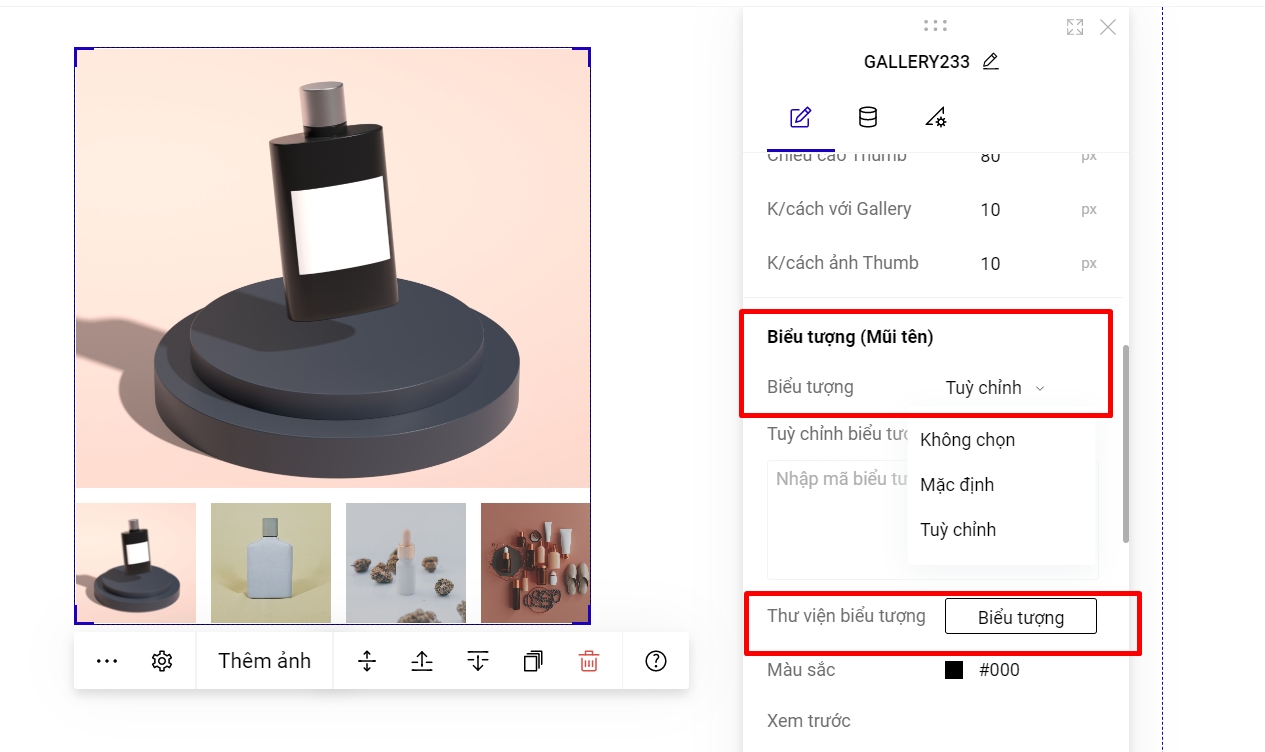Image resolution: width=1265 pixels, height=752 pixels.
Task: Select the edit content tab
Action: click(x=800, y=118)
